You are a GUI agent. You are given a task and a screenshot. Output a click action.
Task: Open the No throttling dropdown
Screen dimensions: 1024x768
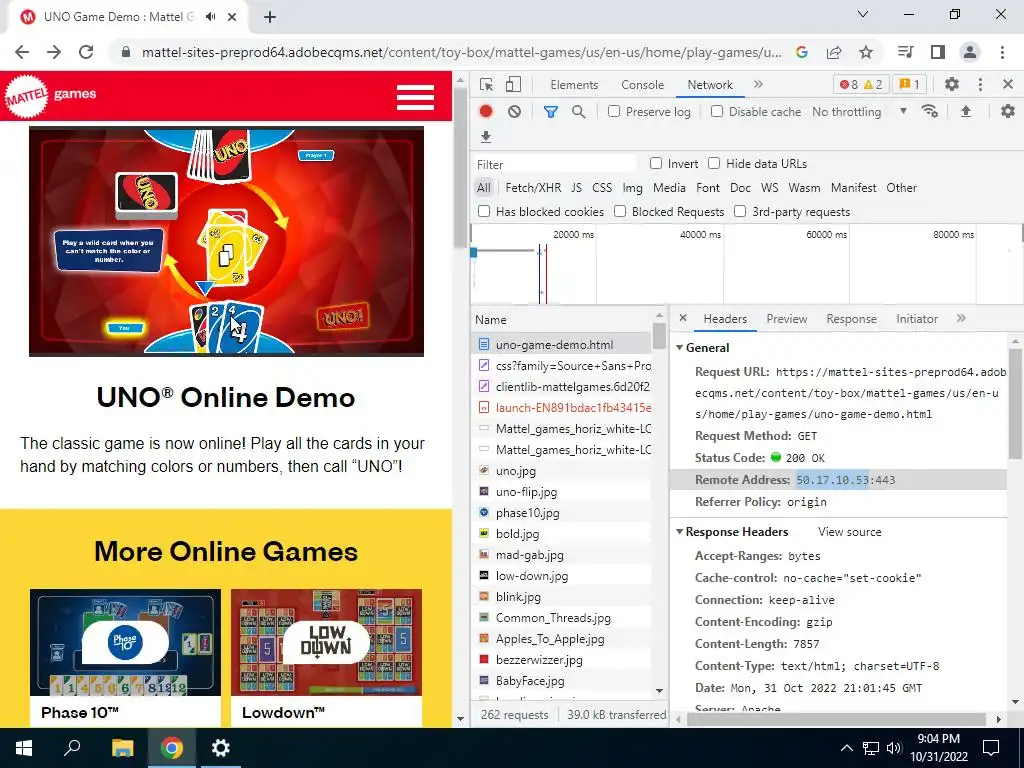tap(859, 112)
